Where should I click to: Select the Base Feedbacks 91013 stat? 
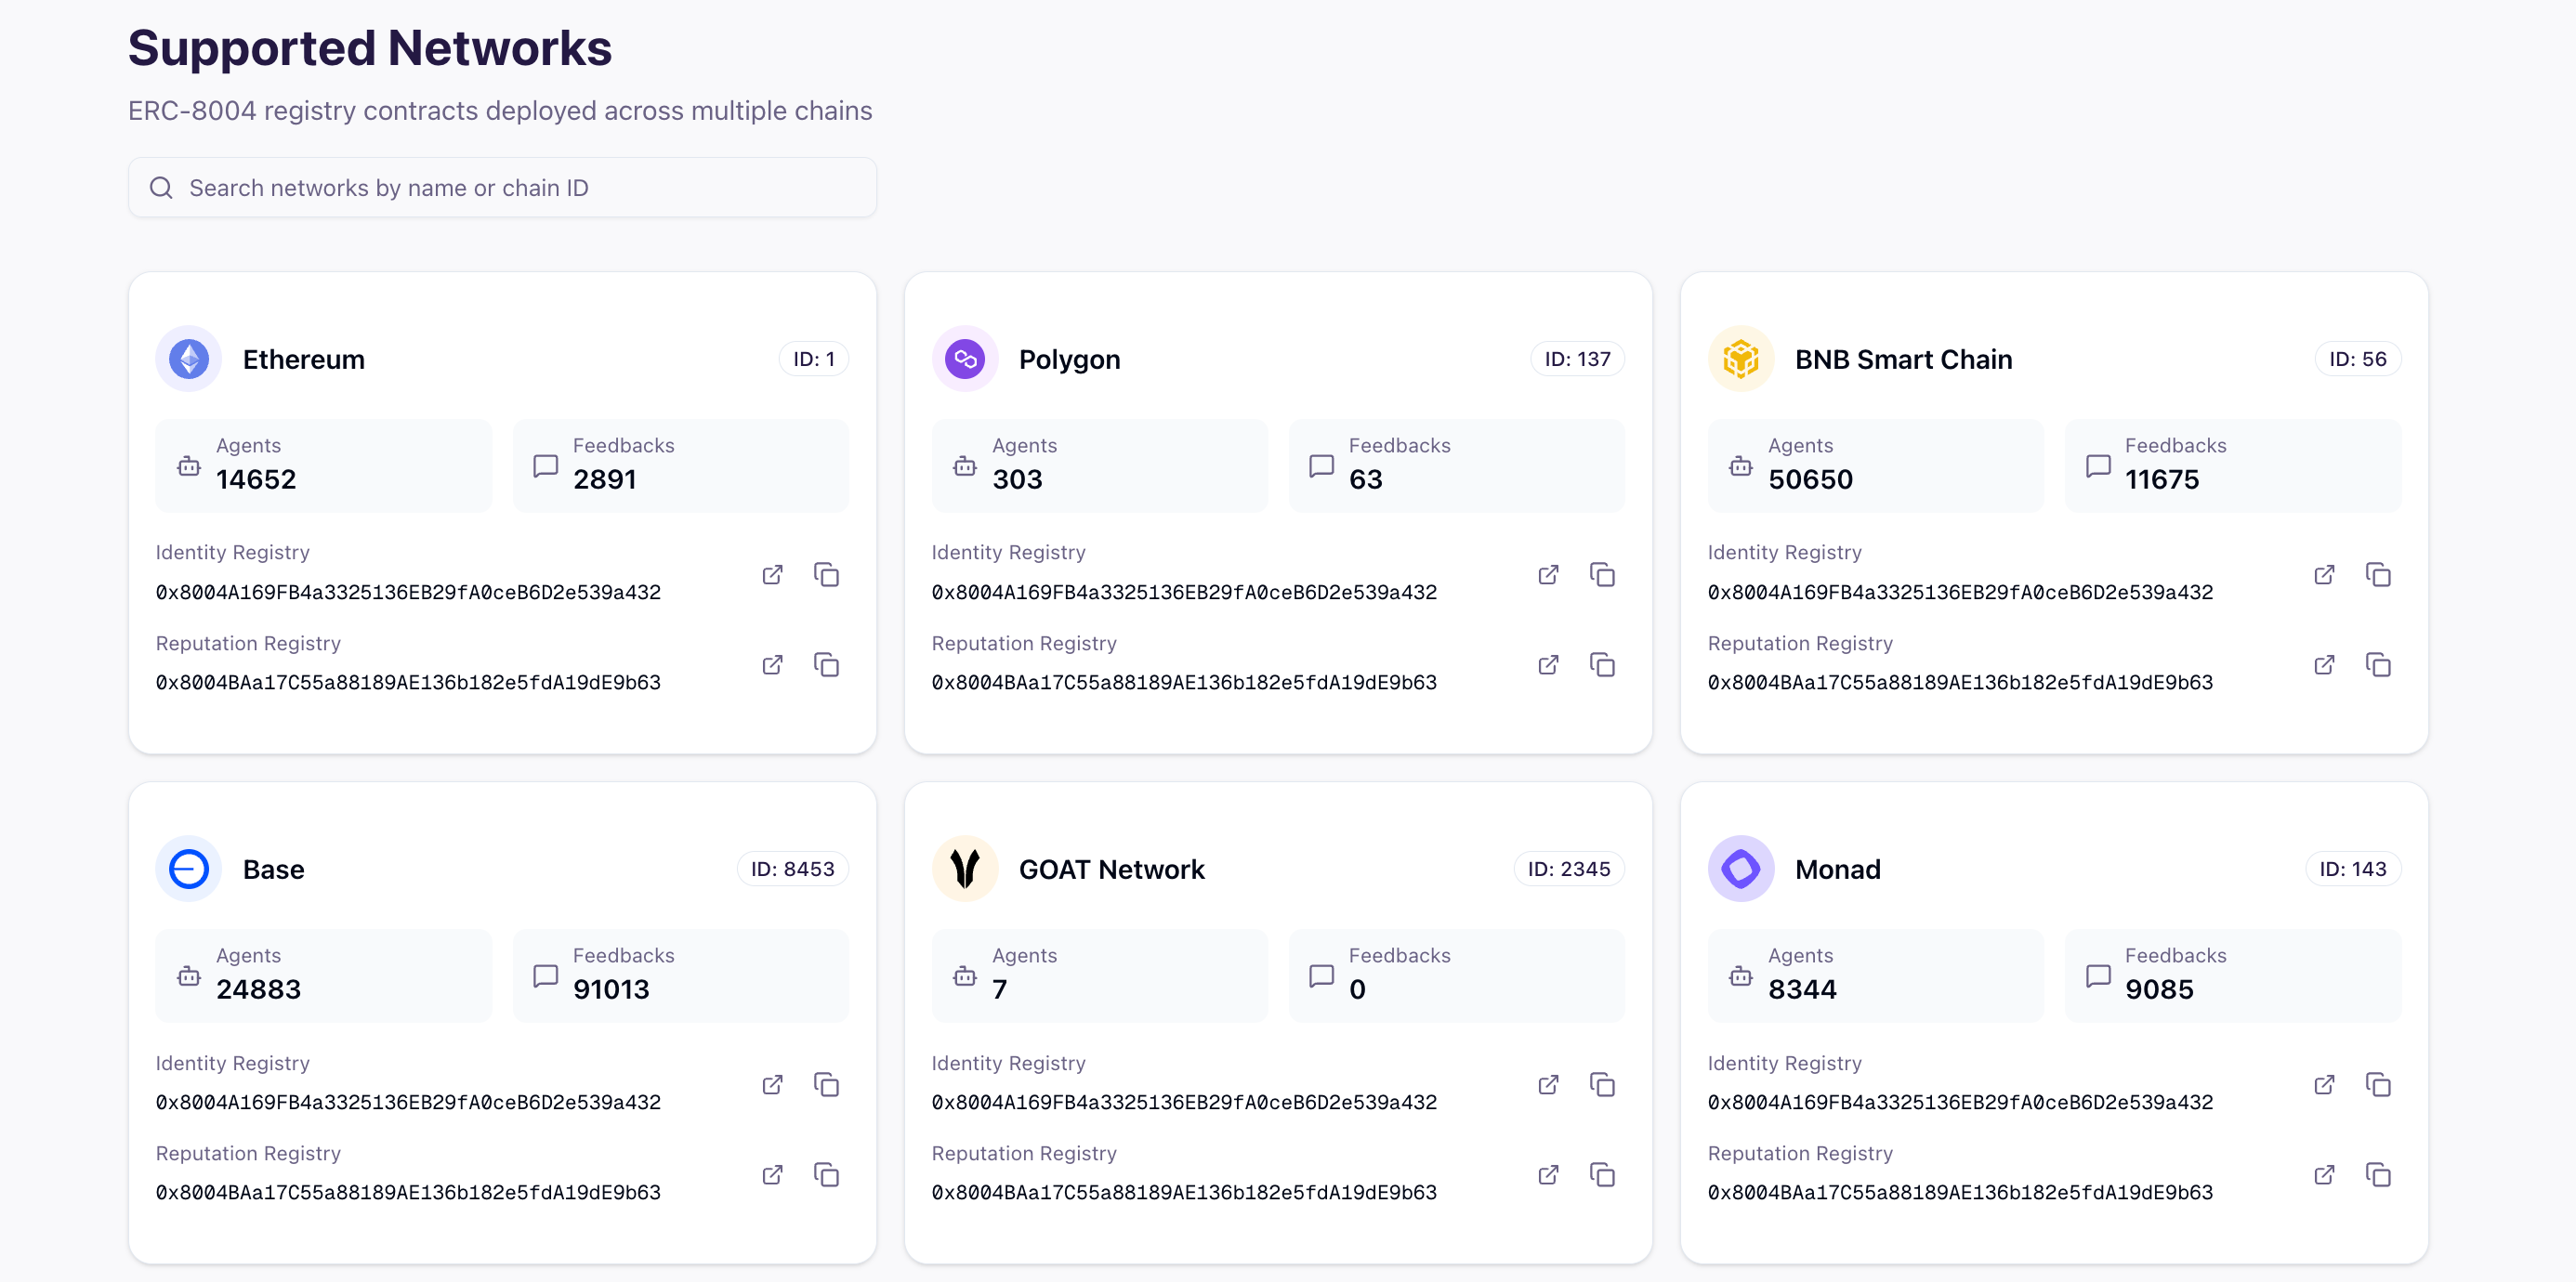coord(680,975)
